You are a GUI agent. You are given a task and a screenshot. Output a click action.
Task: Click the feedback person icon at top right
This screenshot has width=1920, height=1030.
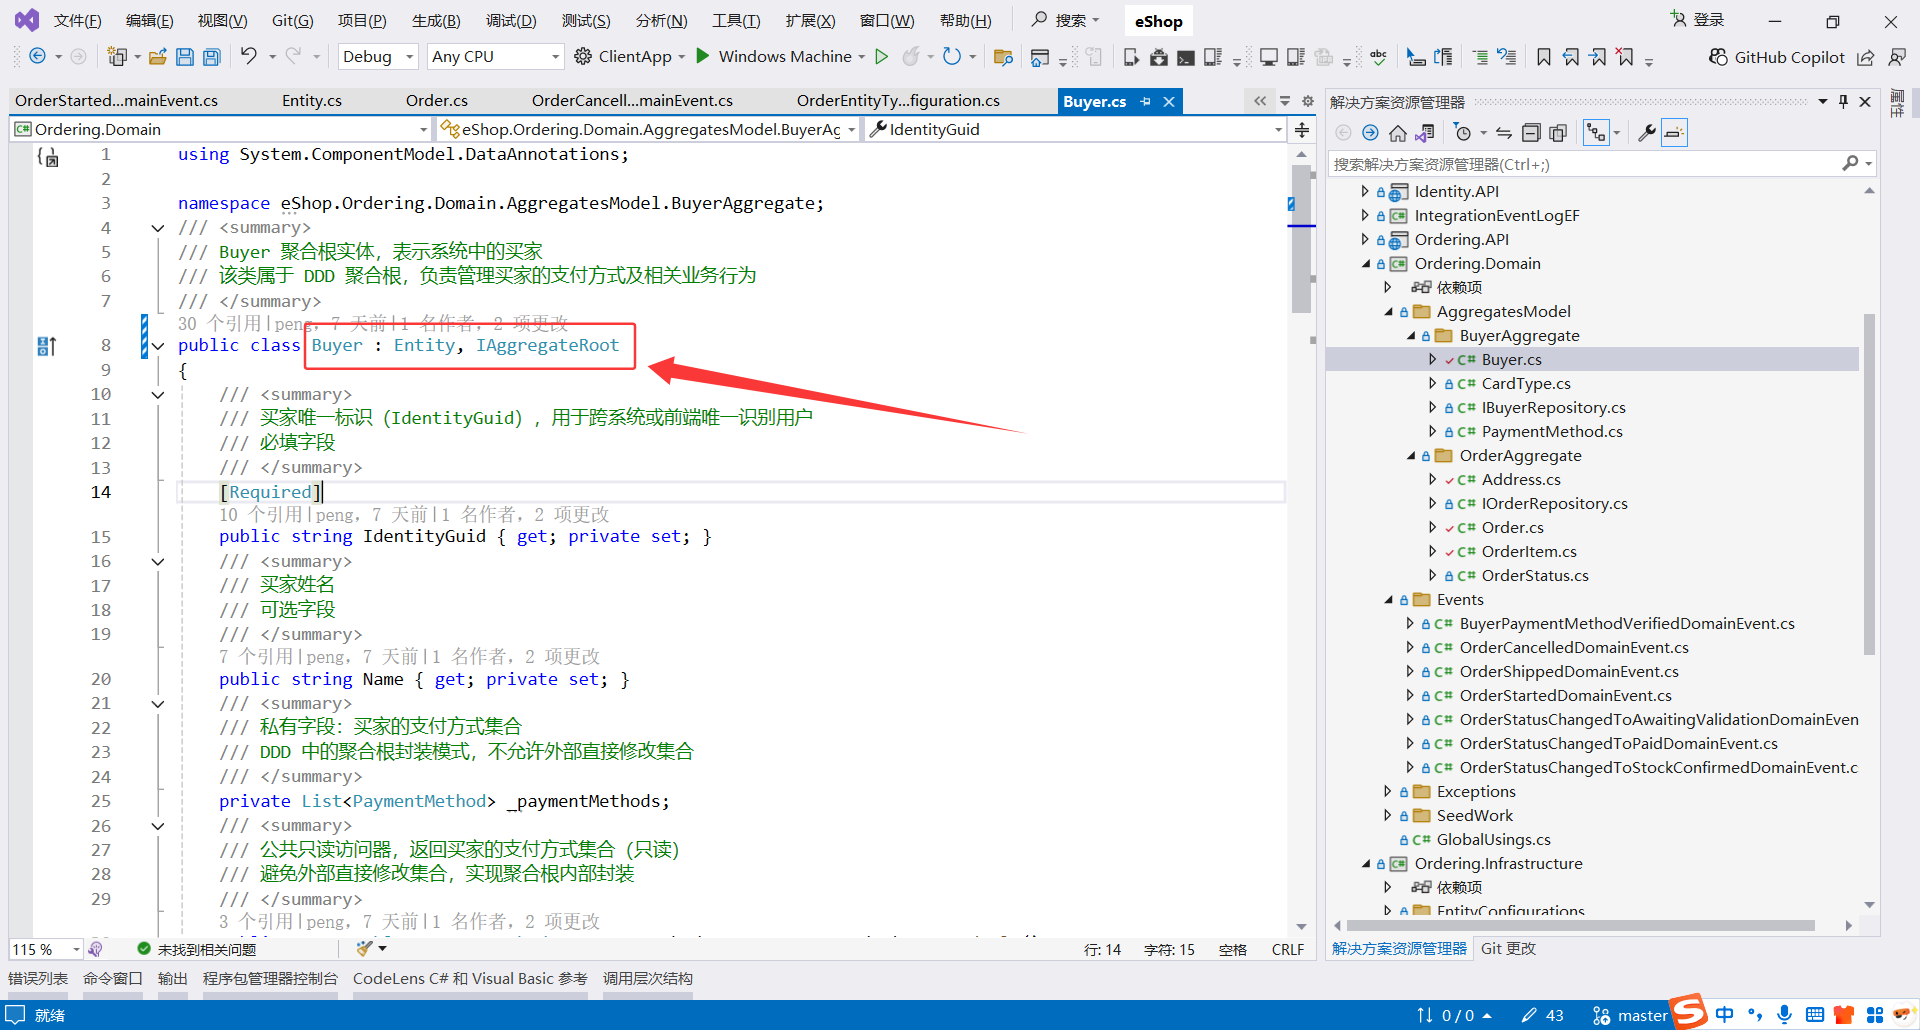click(x=1897, y=57)
